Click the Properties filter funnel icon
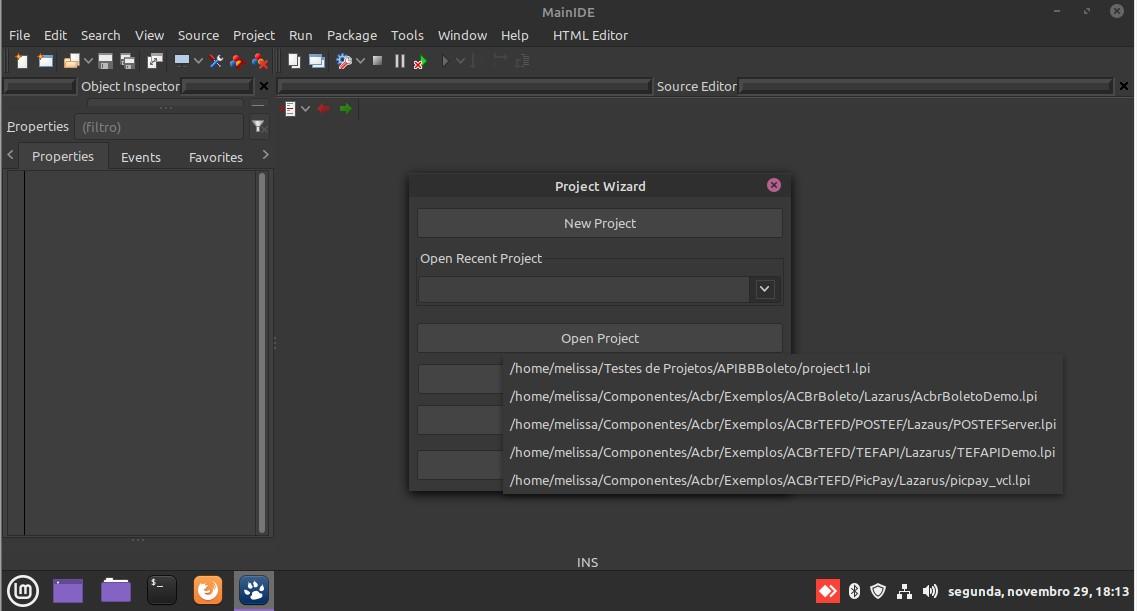This screenshot has width=1137, height=611. click(258, 127)
